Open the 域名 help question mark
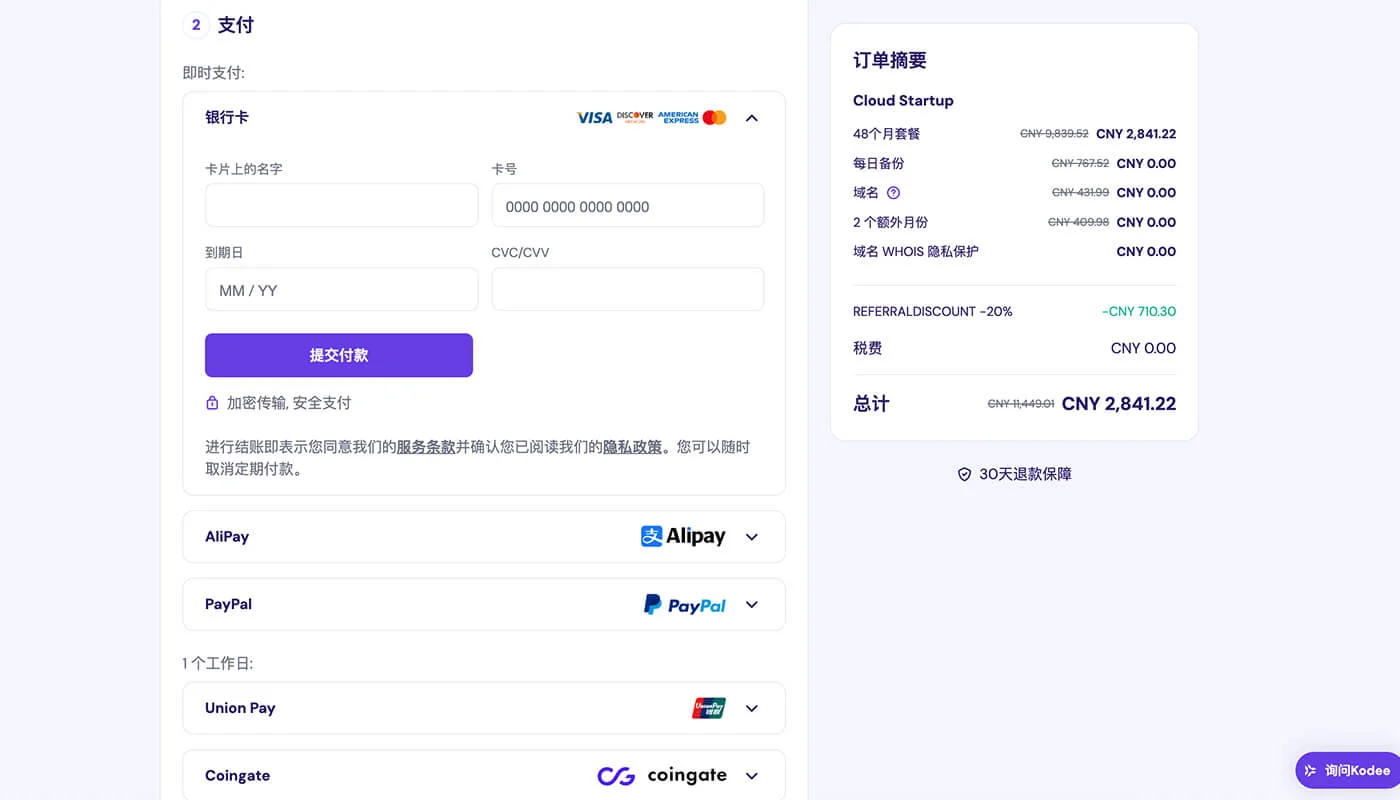Image resolution: width=1400 pixels, height=800 pixels. click(x=892, y=192)
